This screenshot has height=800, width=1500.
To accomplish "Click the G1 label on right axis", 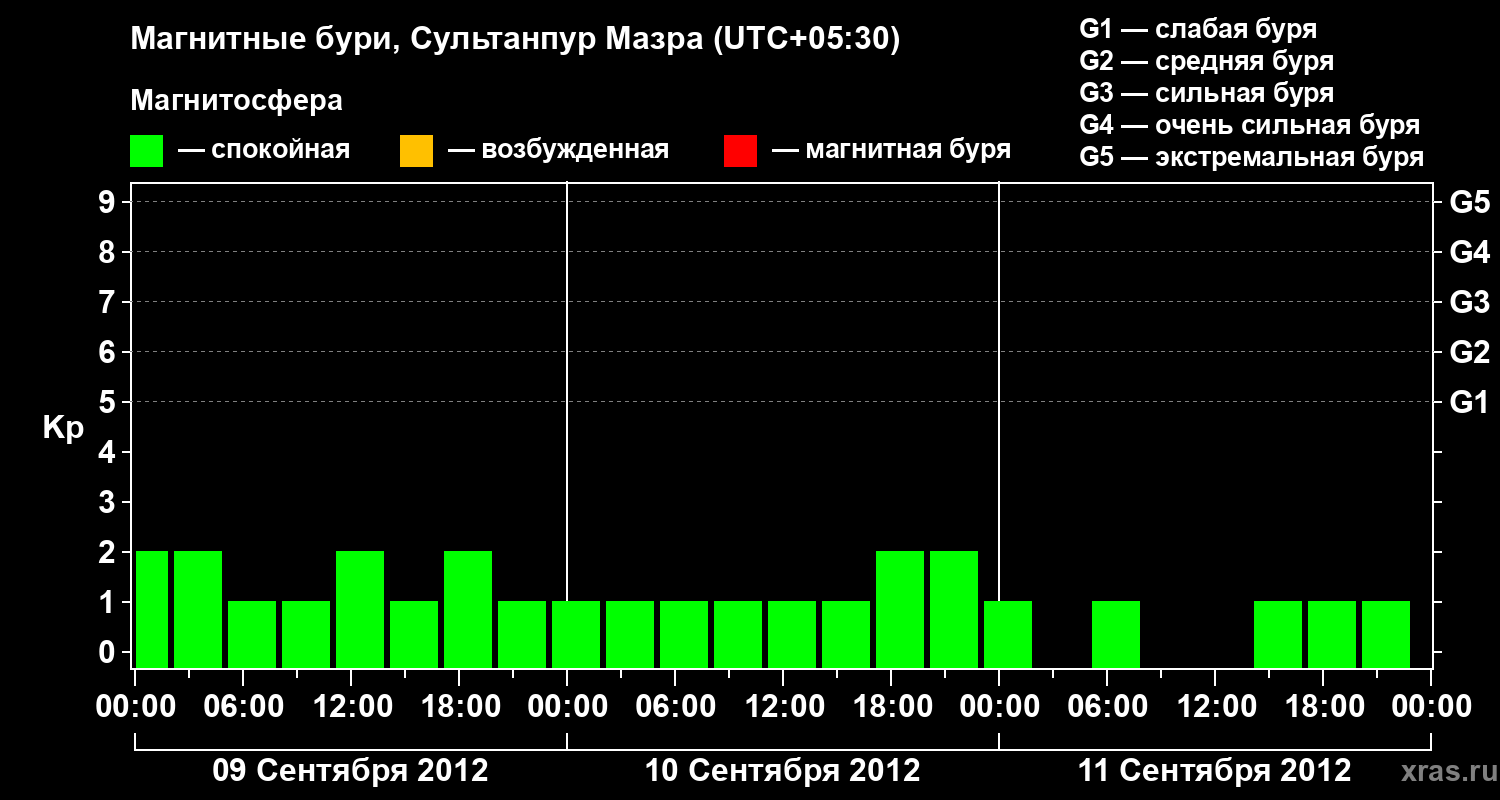I will [1469, 403].
